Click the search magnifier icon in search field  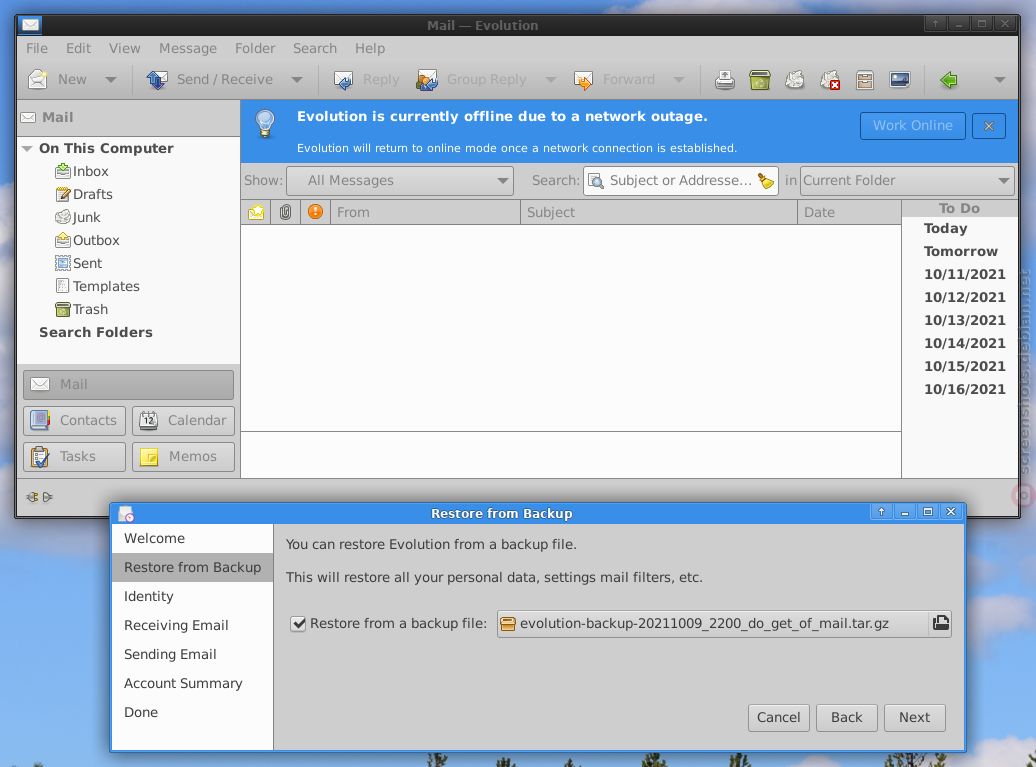[595, 181]
